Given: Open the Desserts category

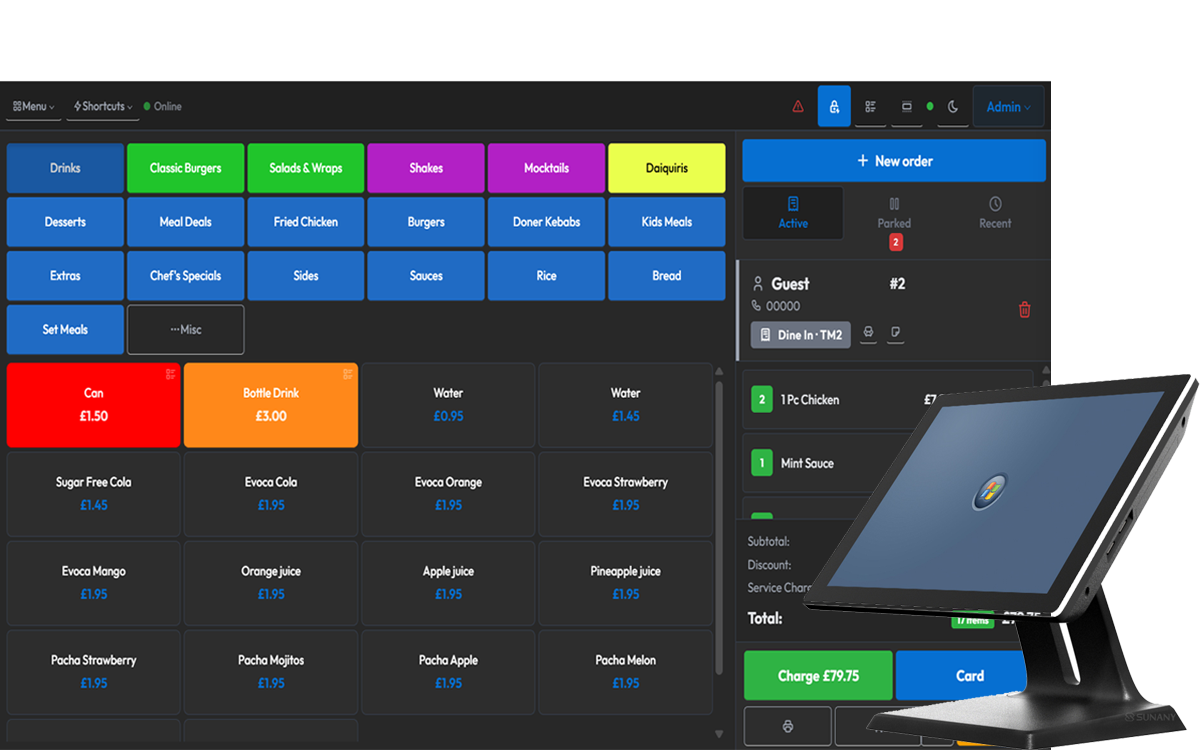Looking at the screenshot, I should click(65, 222).
